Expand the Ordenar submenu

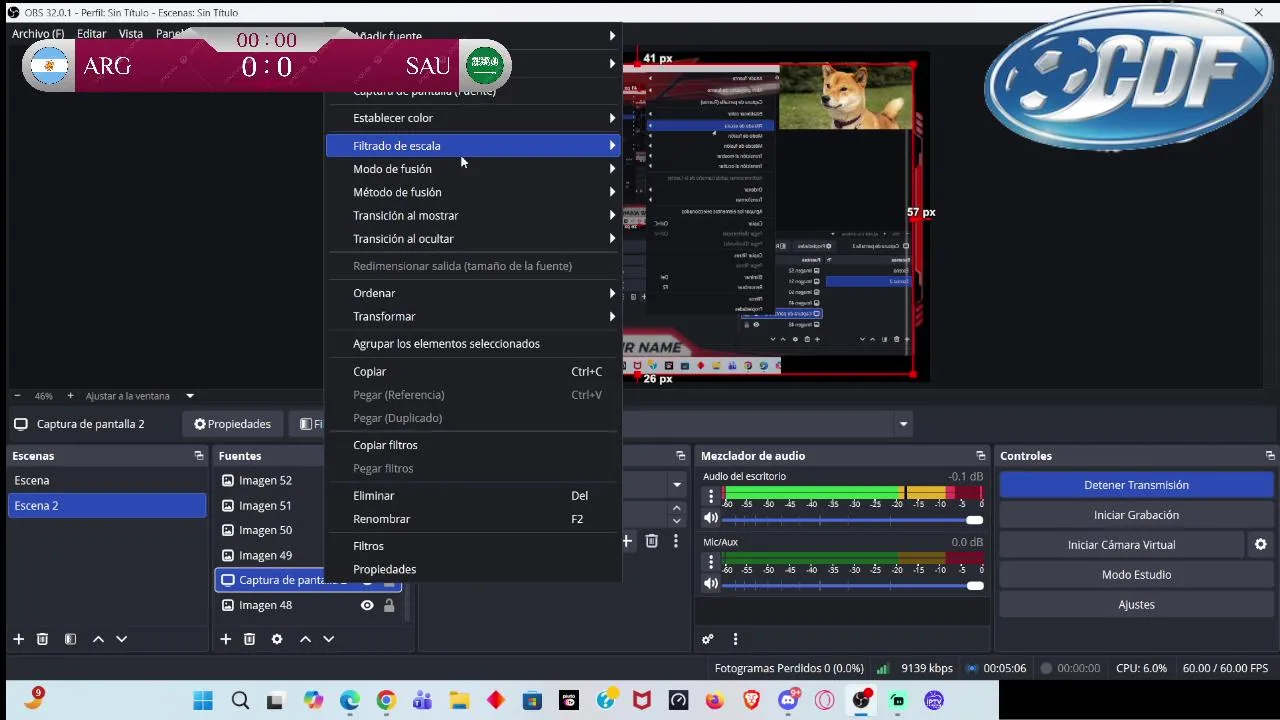pyautogui.click(x=473, y=293)
